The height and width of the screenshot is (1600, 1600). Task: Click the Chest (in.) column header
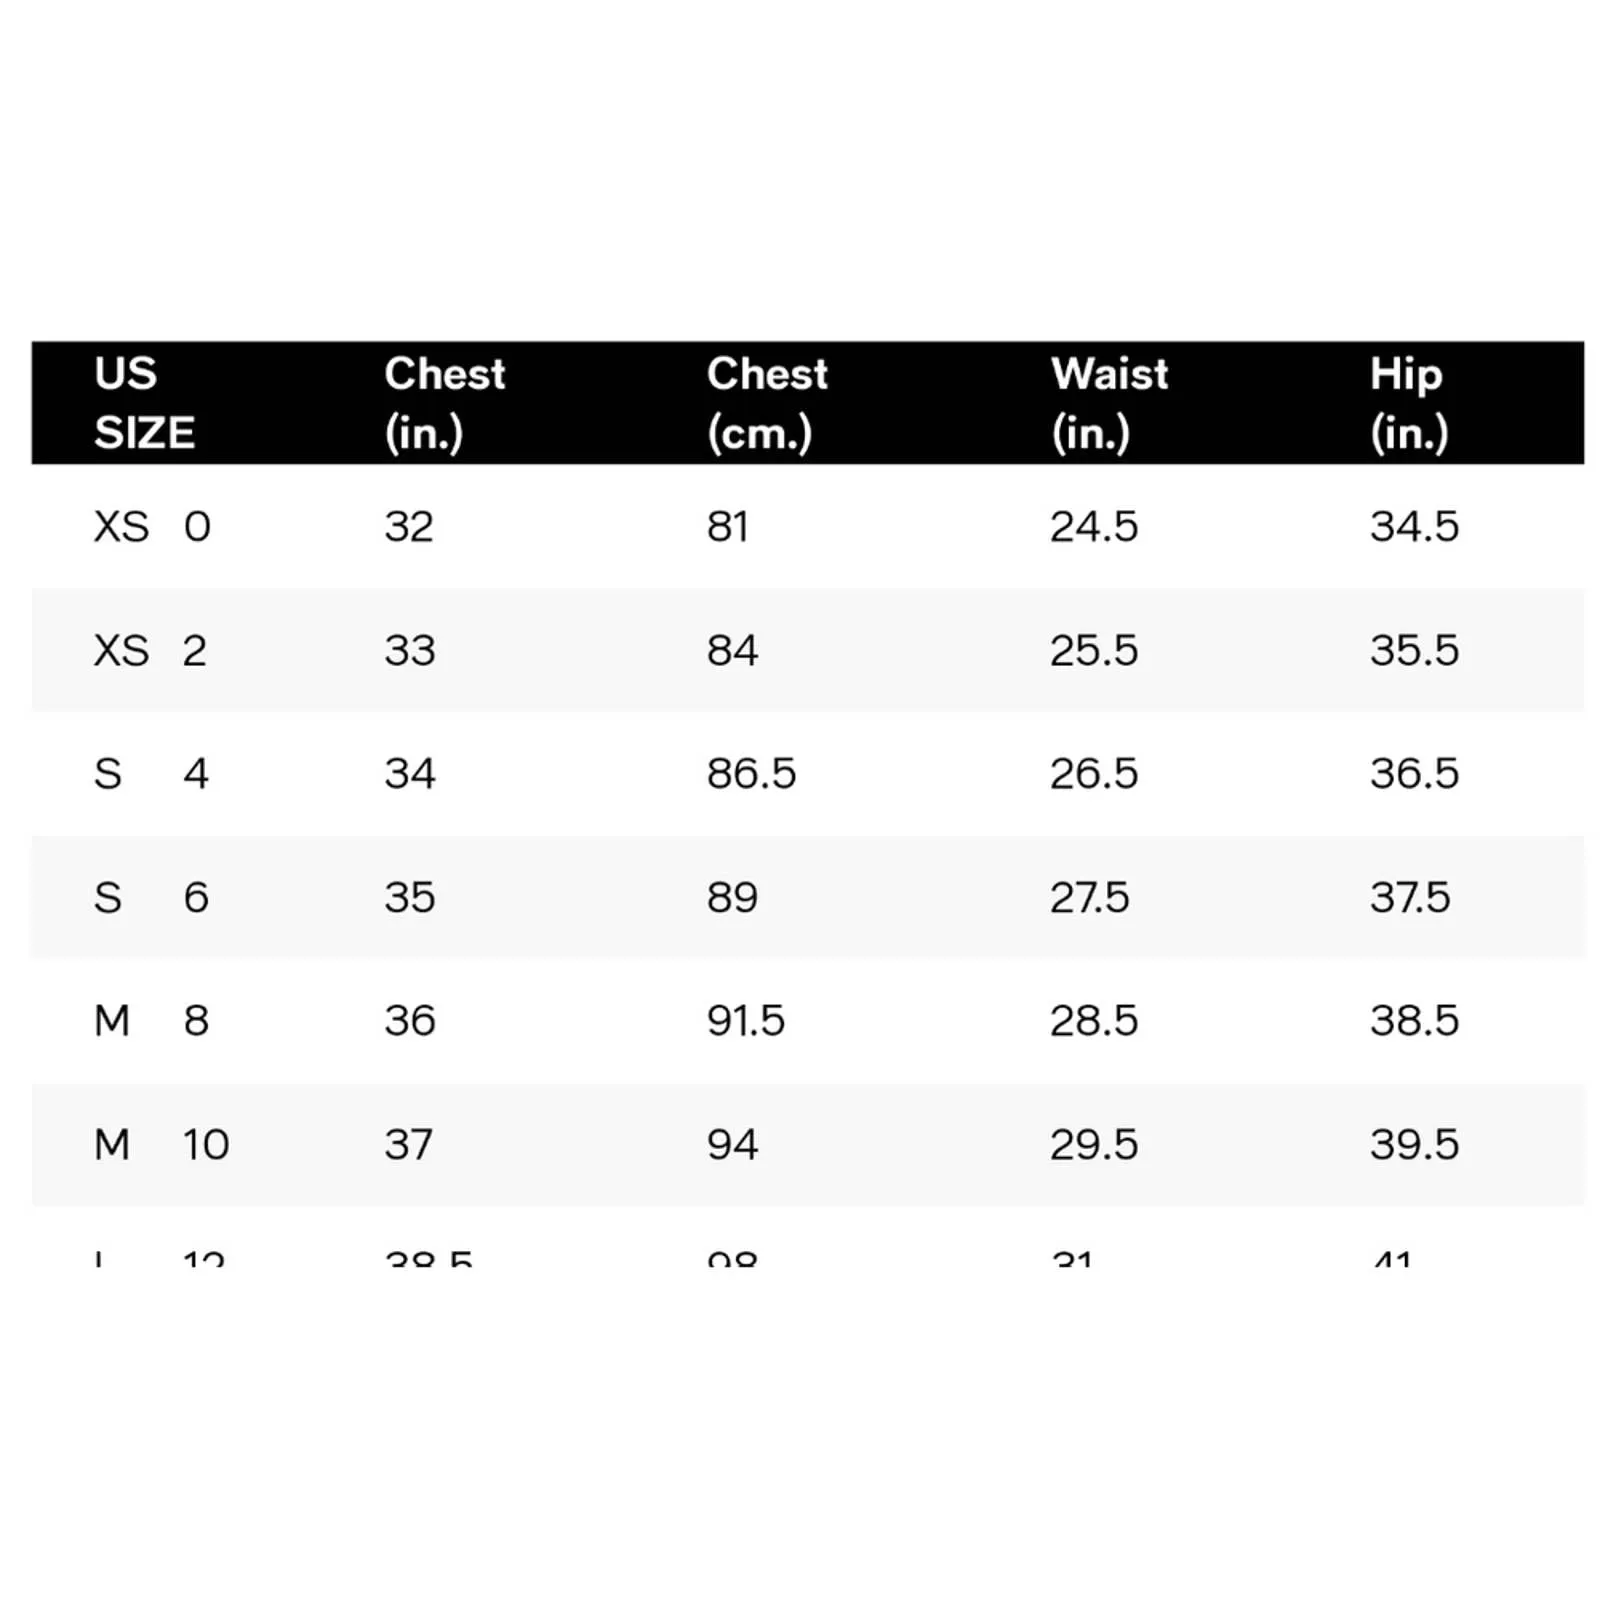(445, 403)
